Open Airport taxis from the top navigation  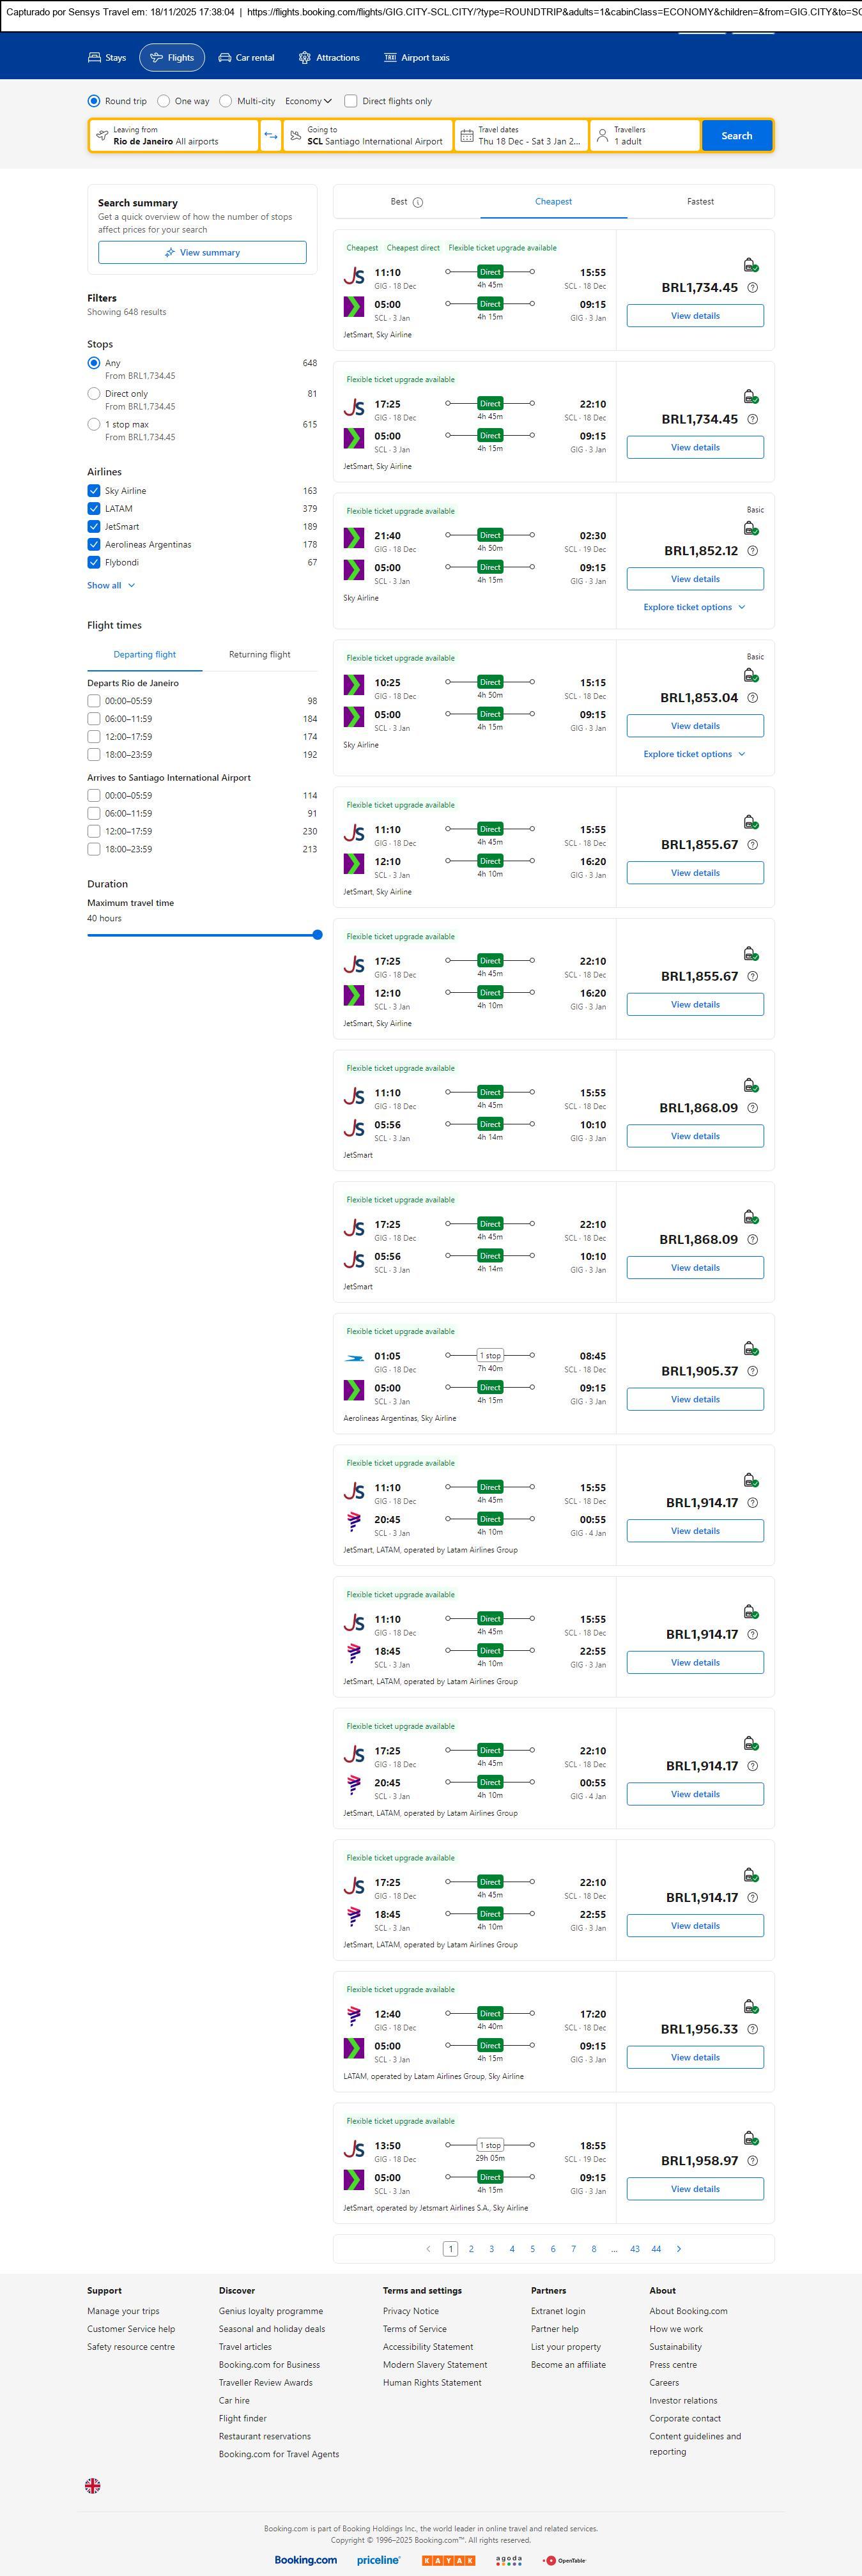pos(417,58)
